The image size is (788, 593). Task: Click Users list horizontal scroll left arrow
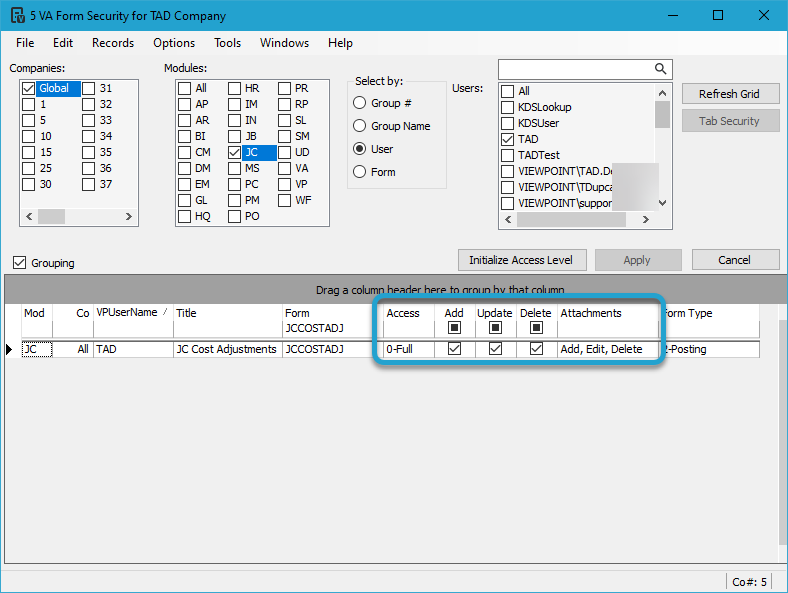508,220
